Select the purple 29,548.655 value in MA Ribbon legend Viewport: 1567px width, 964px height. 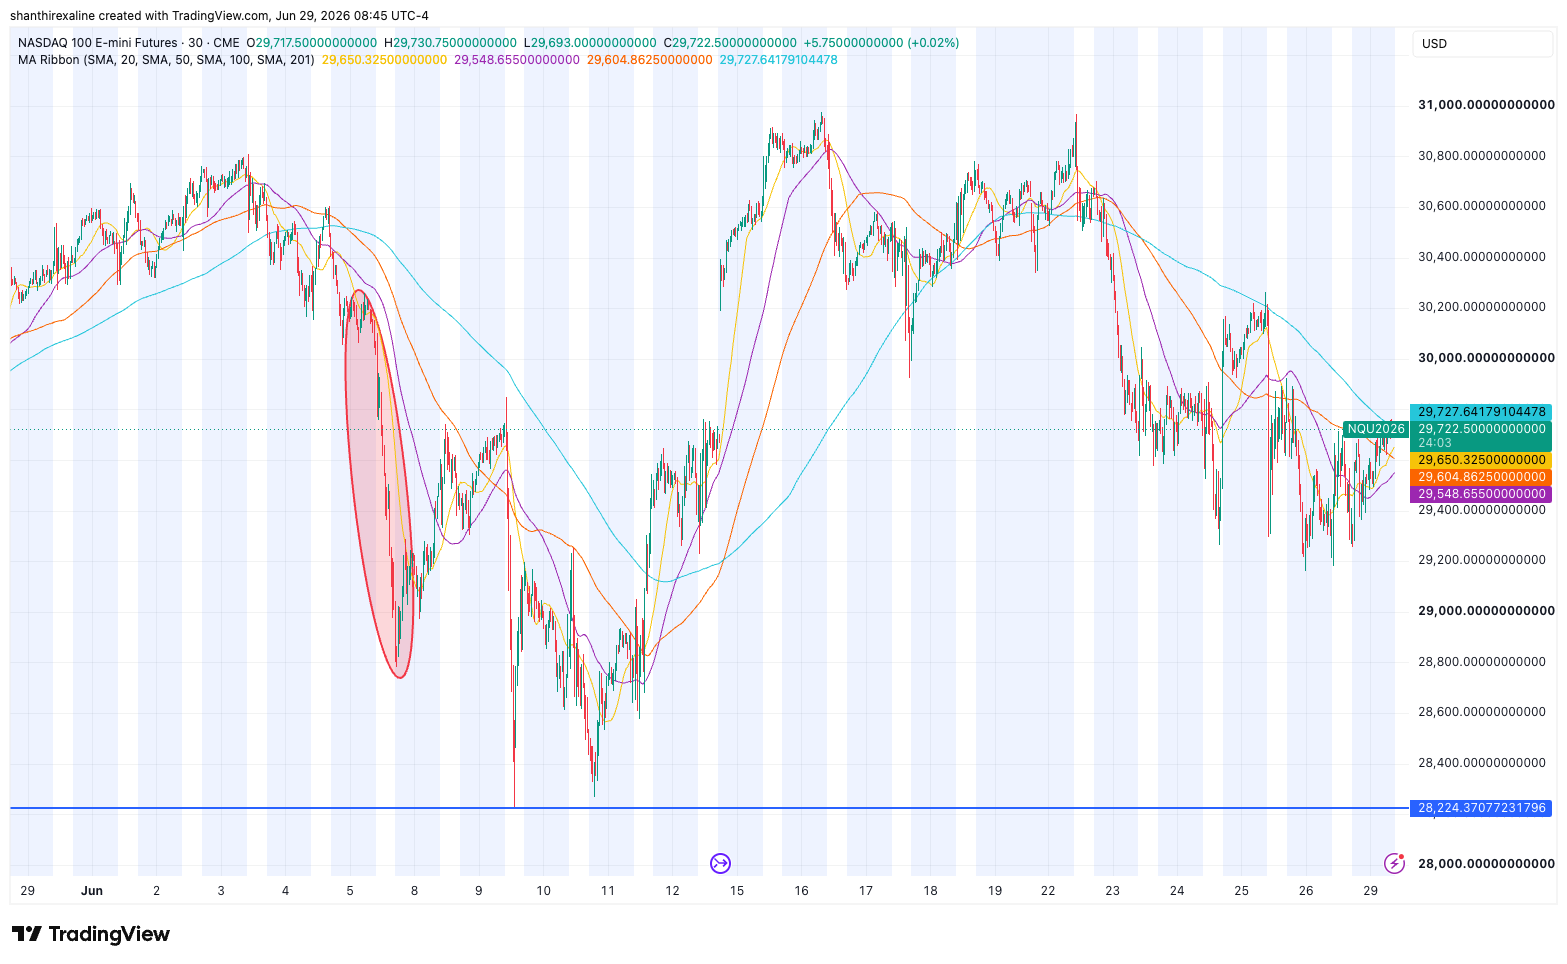click(517, 60)
